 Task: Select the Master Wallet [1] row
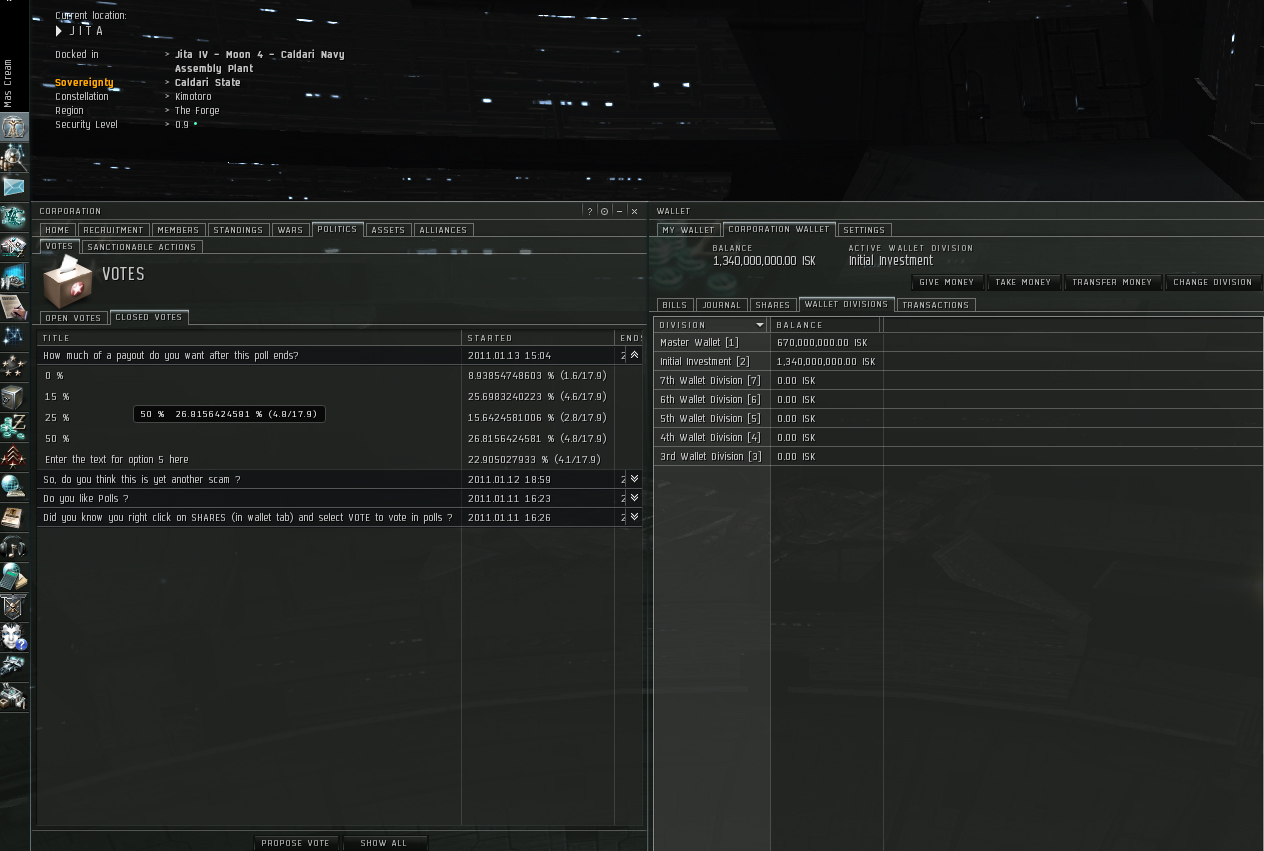pos(958,342)
